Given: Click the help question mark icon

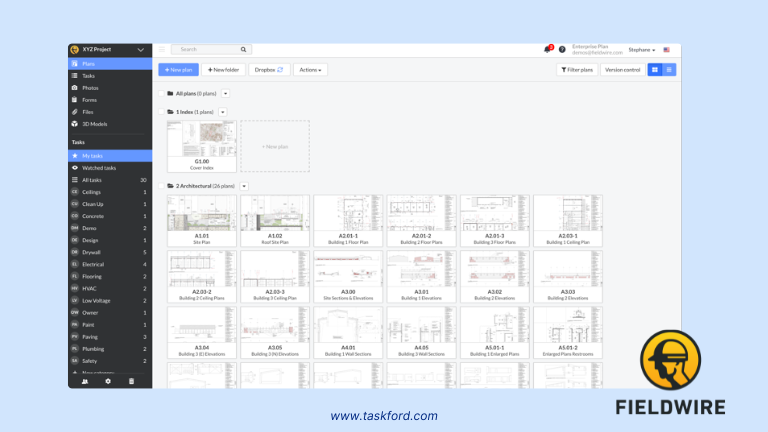Looking at the screenshot, I should (562, 49).
